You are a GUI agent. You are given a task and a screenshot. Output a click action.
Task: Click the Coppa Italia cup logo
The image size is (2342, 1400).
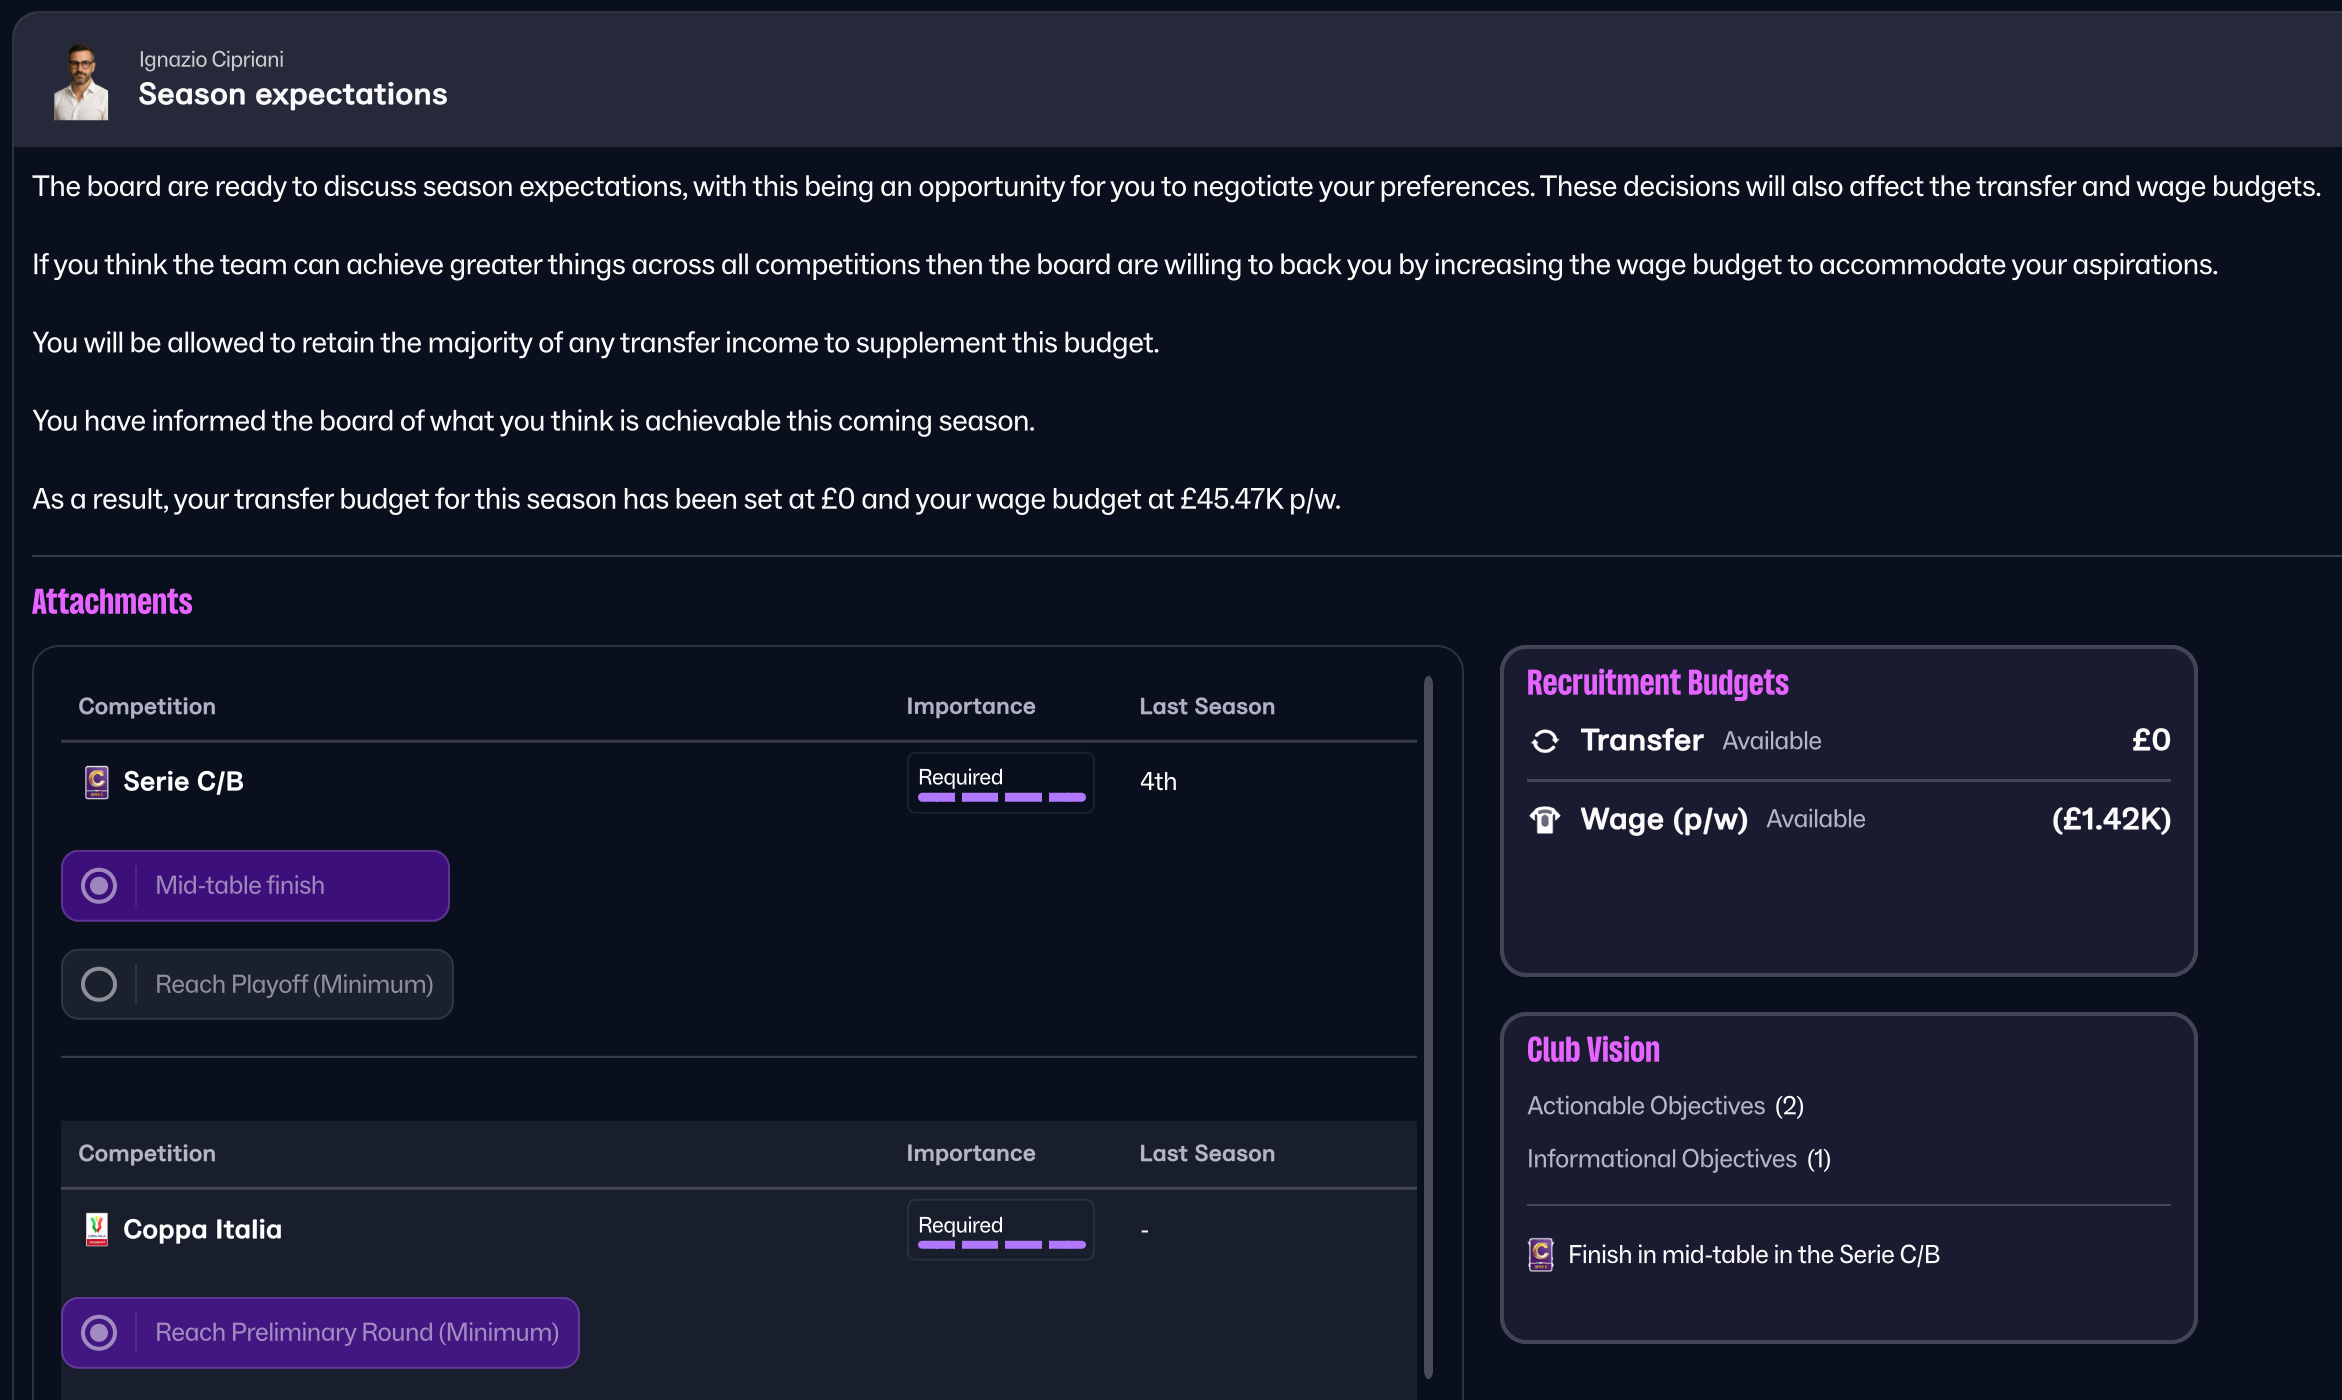click(x=96, y=1229)
